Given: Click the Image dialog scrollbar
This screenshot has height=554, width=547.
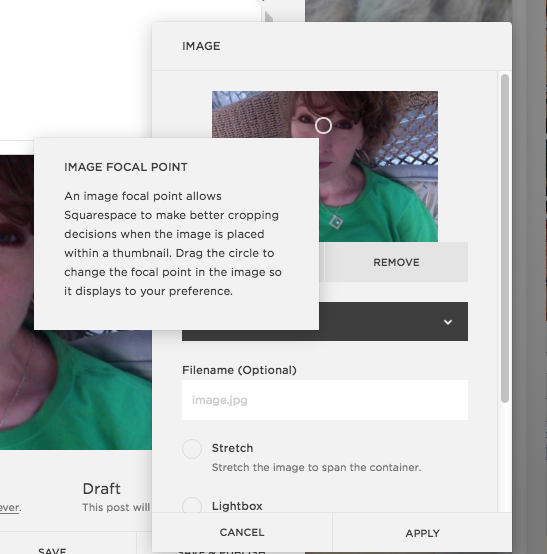Looking at the screenshot, I should [505, 238].
